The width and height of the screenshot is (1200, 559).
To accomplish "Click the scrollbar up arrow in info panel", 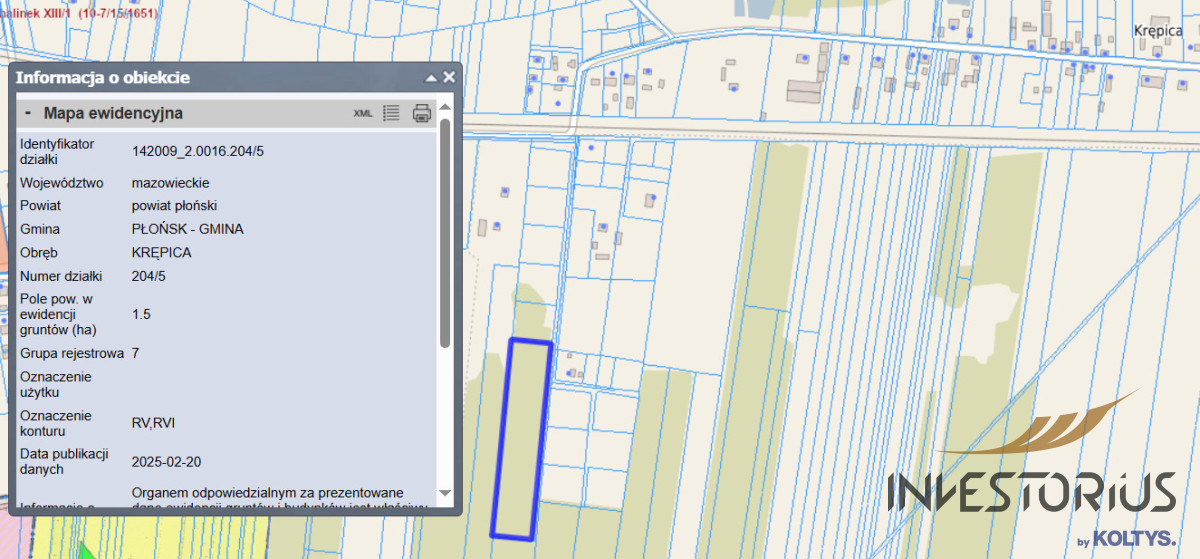I will (445, 106).
